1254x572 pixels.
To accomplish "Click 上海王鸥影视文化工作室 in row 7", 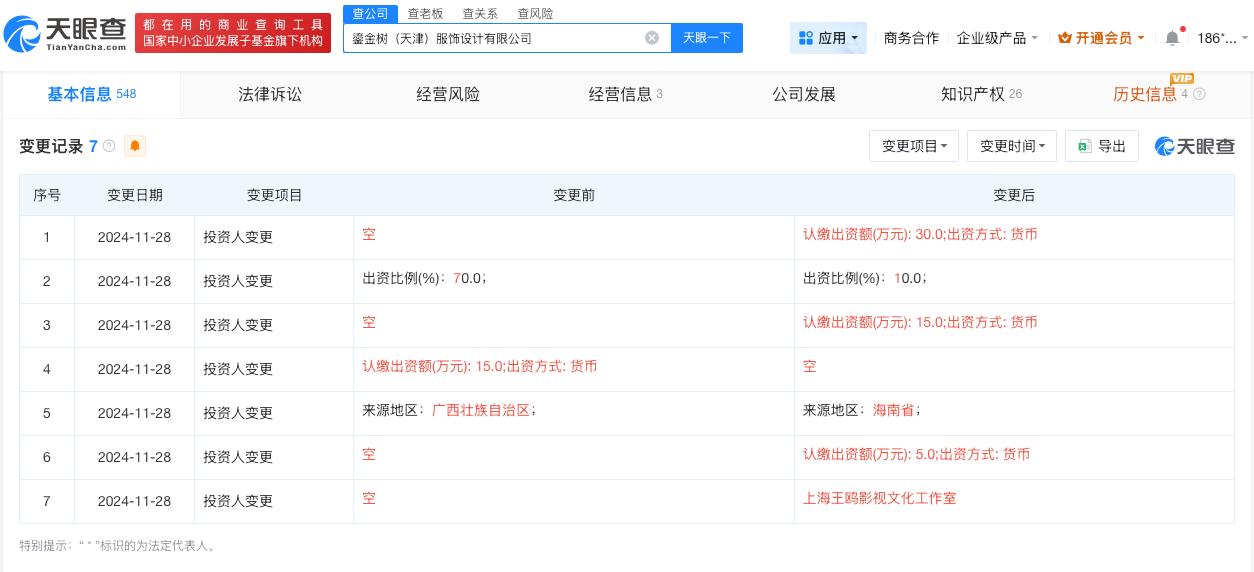I will 880,498.
